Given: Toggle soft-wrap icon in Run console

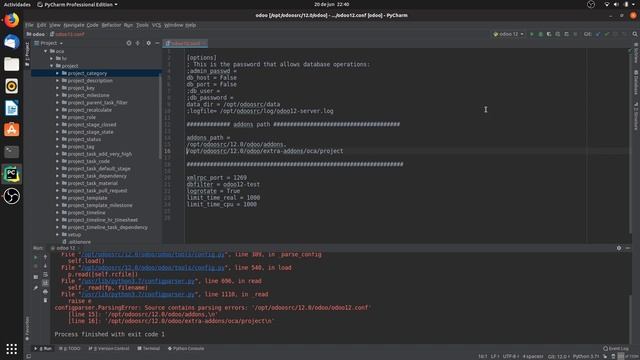Looking at the screenshot, I should point(45,274).
